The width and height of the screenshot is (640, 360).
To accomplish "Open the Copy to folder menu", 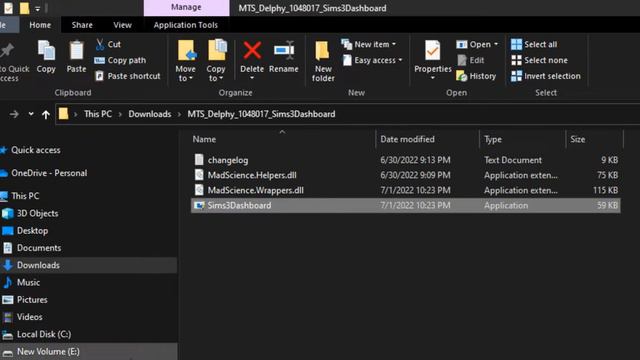I will [x=216, y=61].
